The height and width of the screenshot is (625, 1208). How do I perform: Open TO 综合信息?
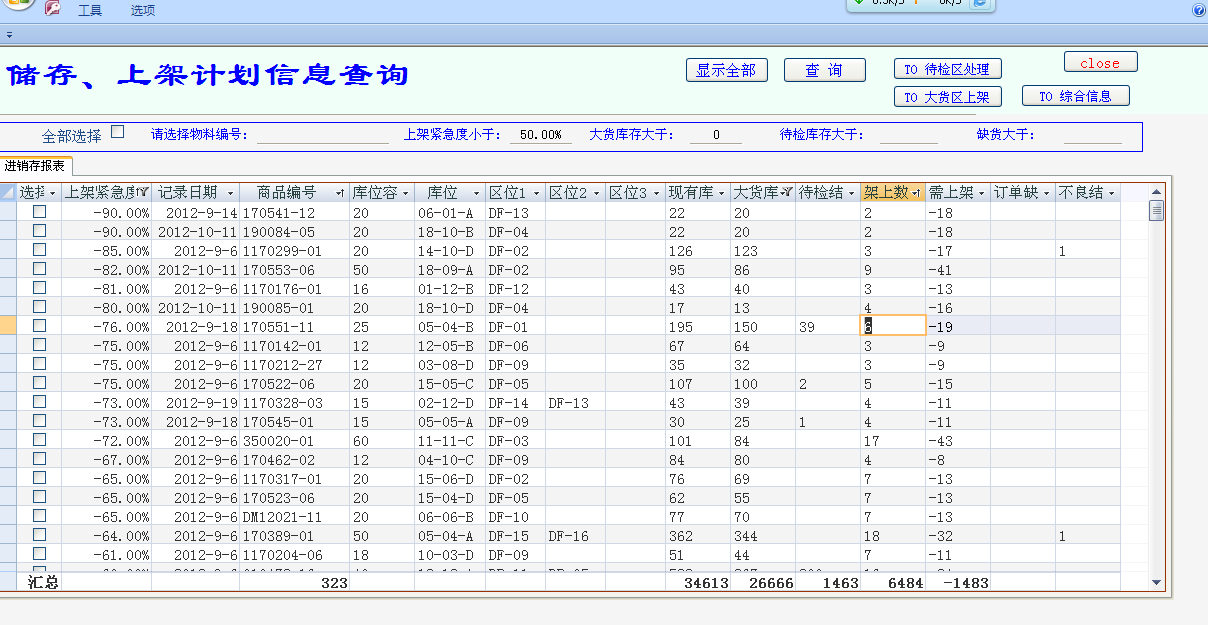(x=1076, y=96)
